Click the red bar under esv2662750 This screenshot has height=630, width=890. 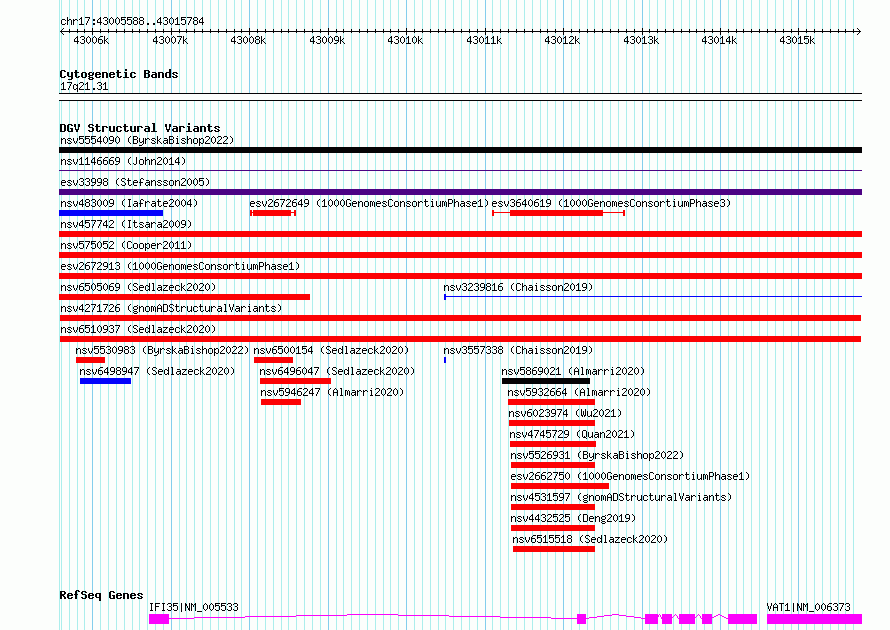pos(560,486)
